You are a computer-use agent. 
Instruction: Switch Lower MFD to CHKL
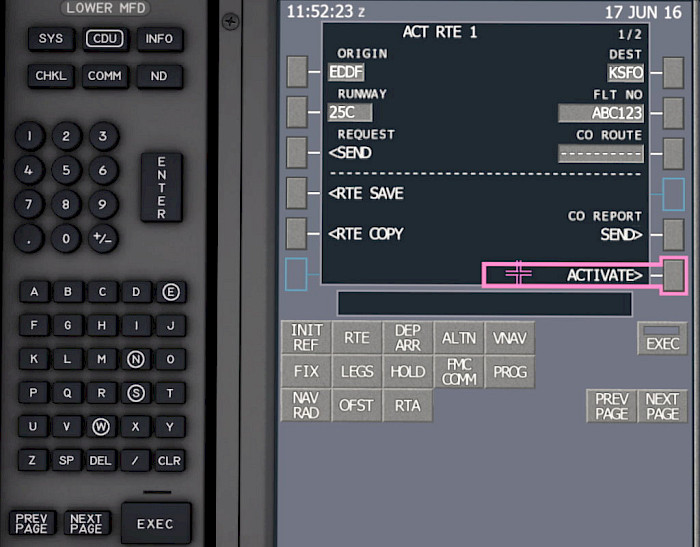pyautogui.click(x=50, y=76)
